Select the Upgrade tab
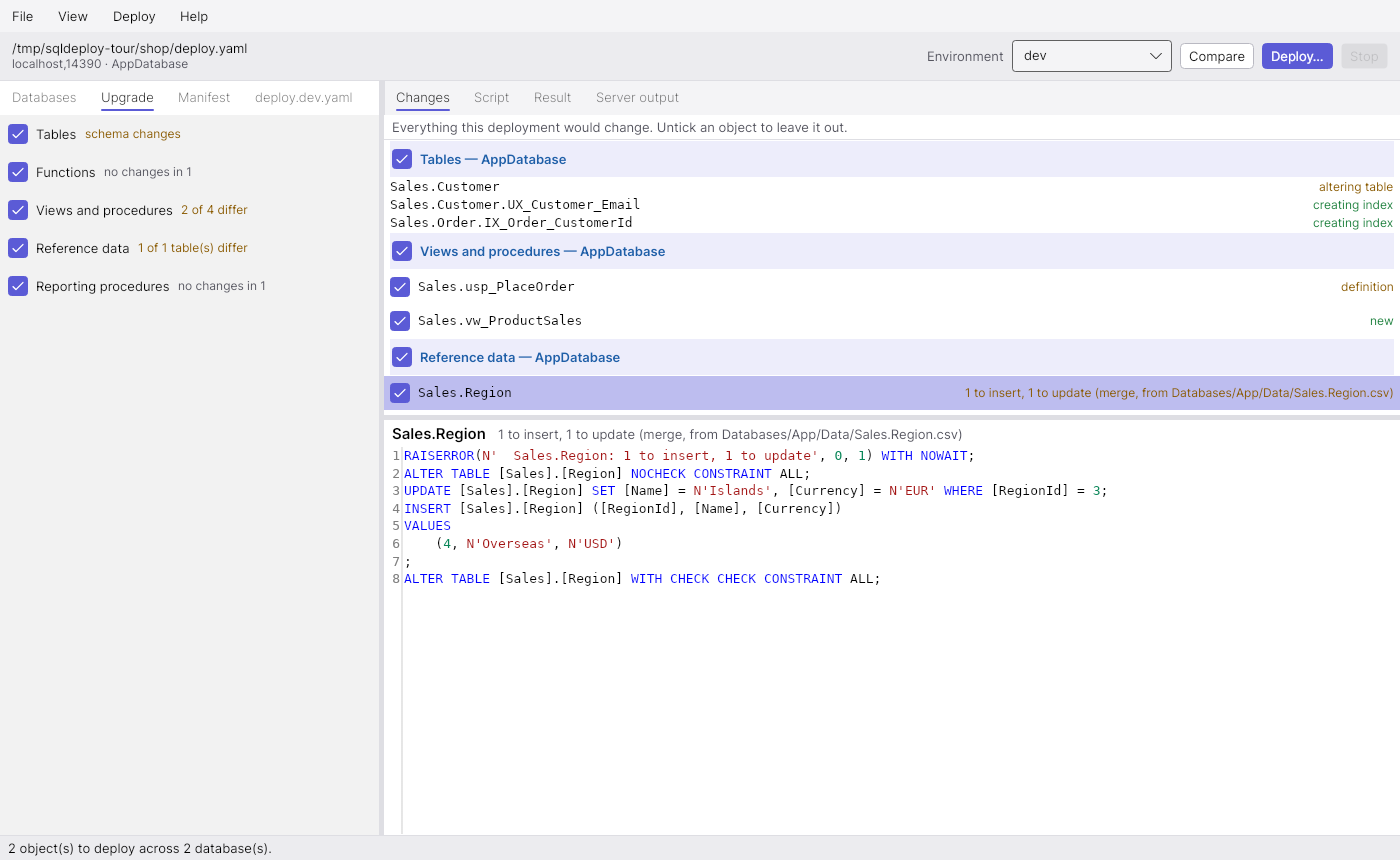 coord(127,97)
